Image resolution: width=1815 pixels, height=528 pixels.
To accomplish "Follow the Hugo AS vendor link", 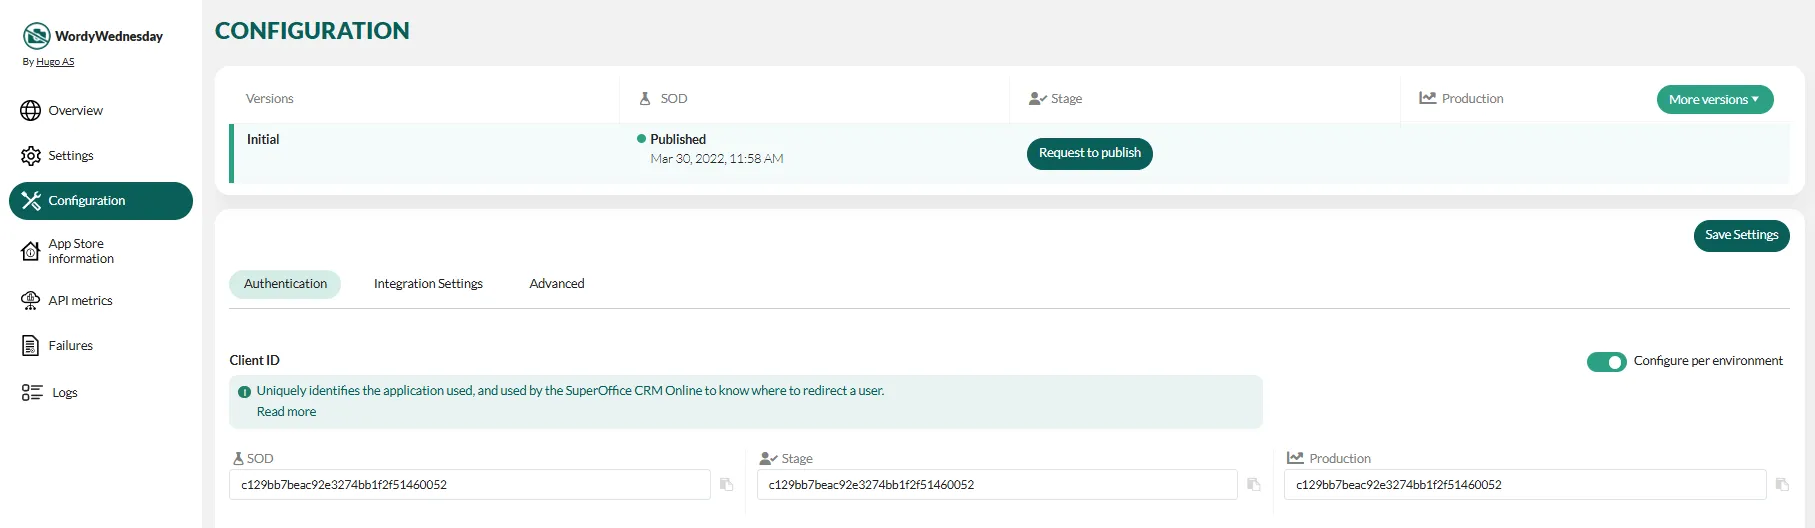I will tap(55, 62).
